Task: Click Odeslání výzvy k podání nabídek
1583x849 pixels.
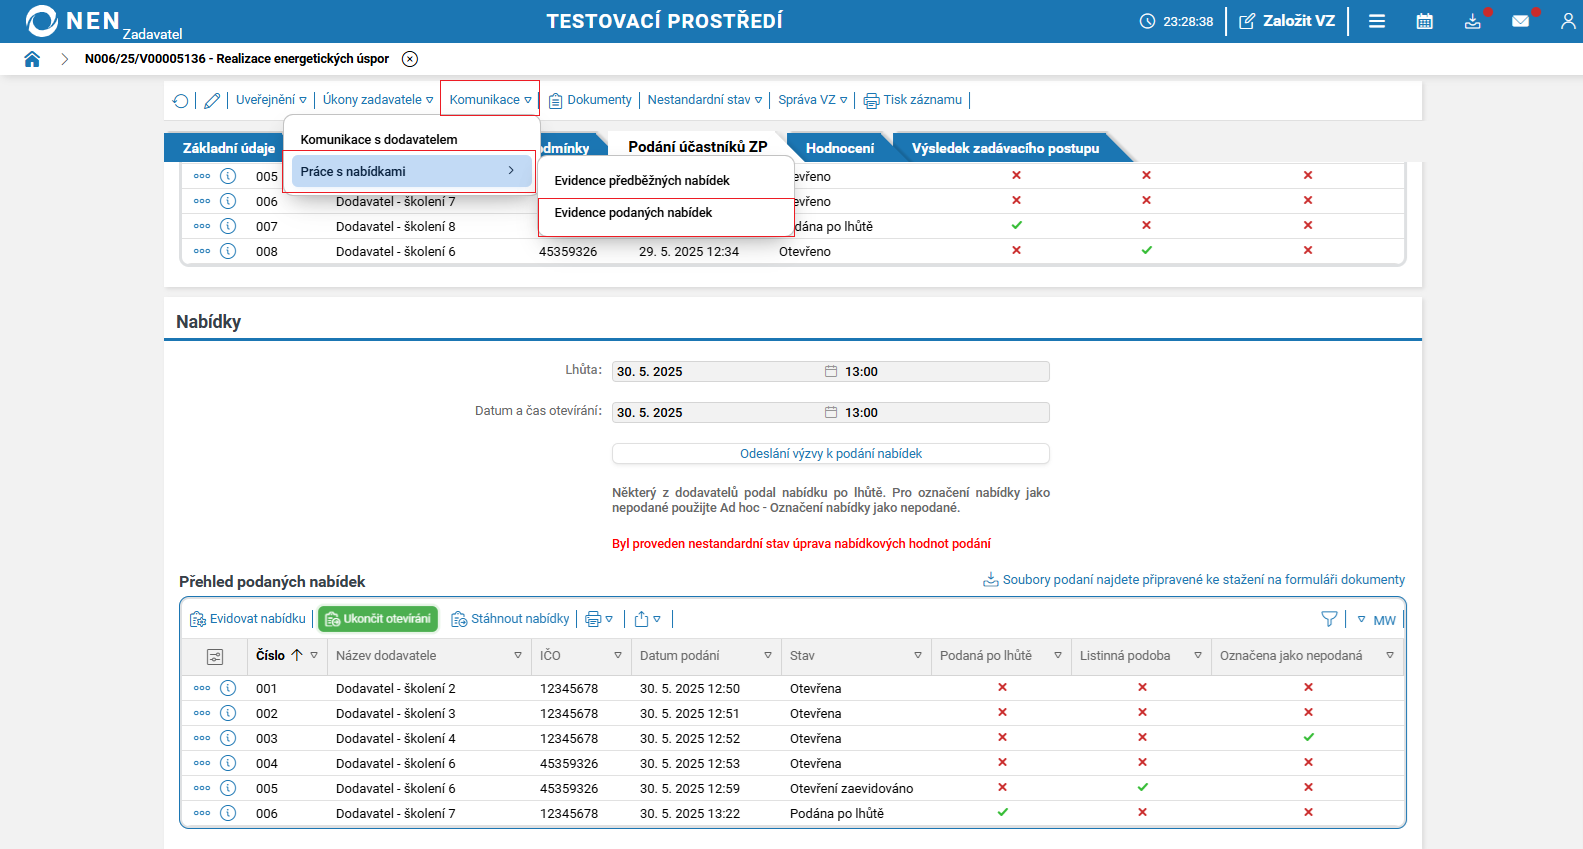Action: tap(830, 454)
